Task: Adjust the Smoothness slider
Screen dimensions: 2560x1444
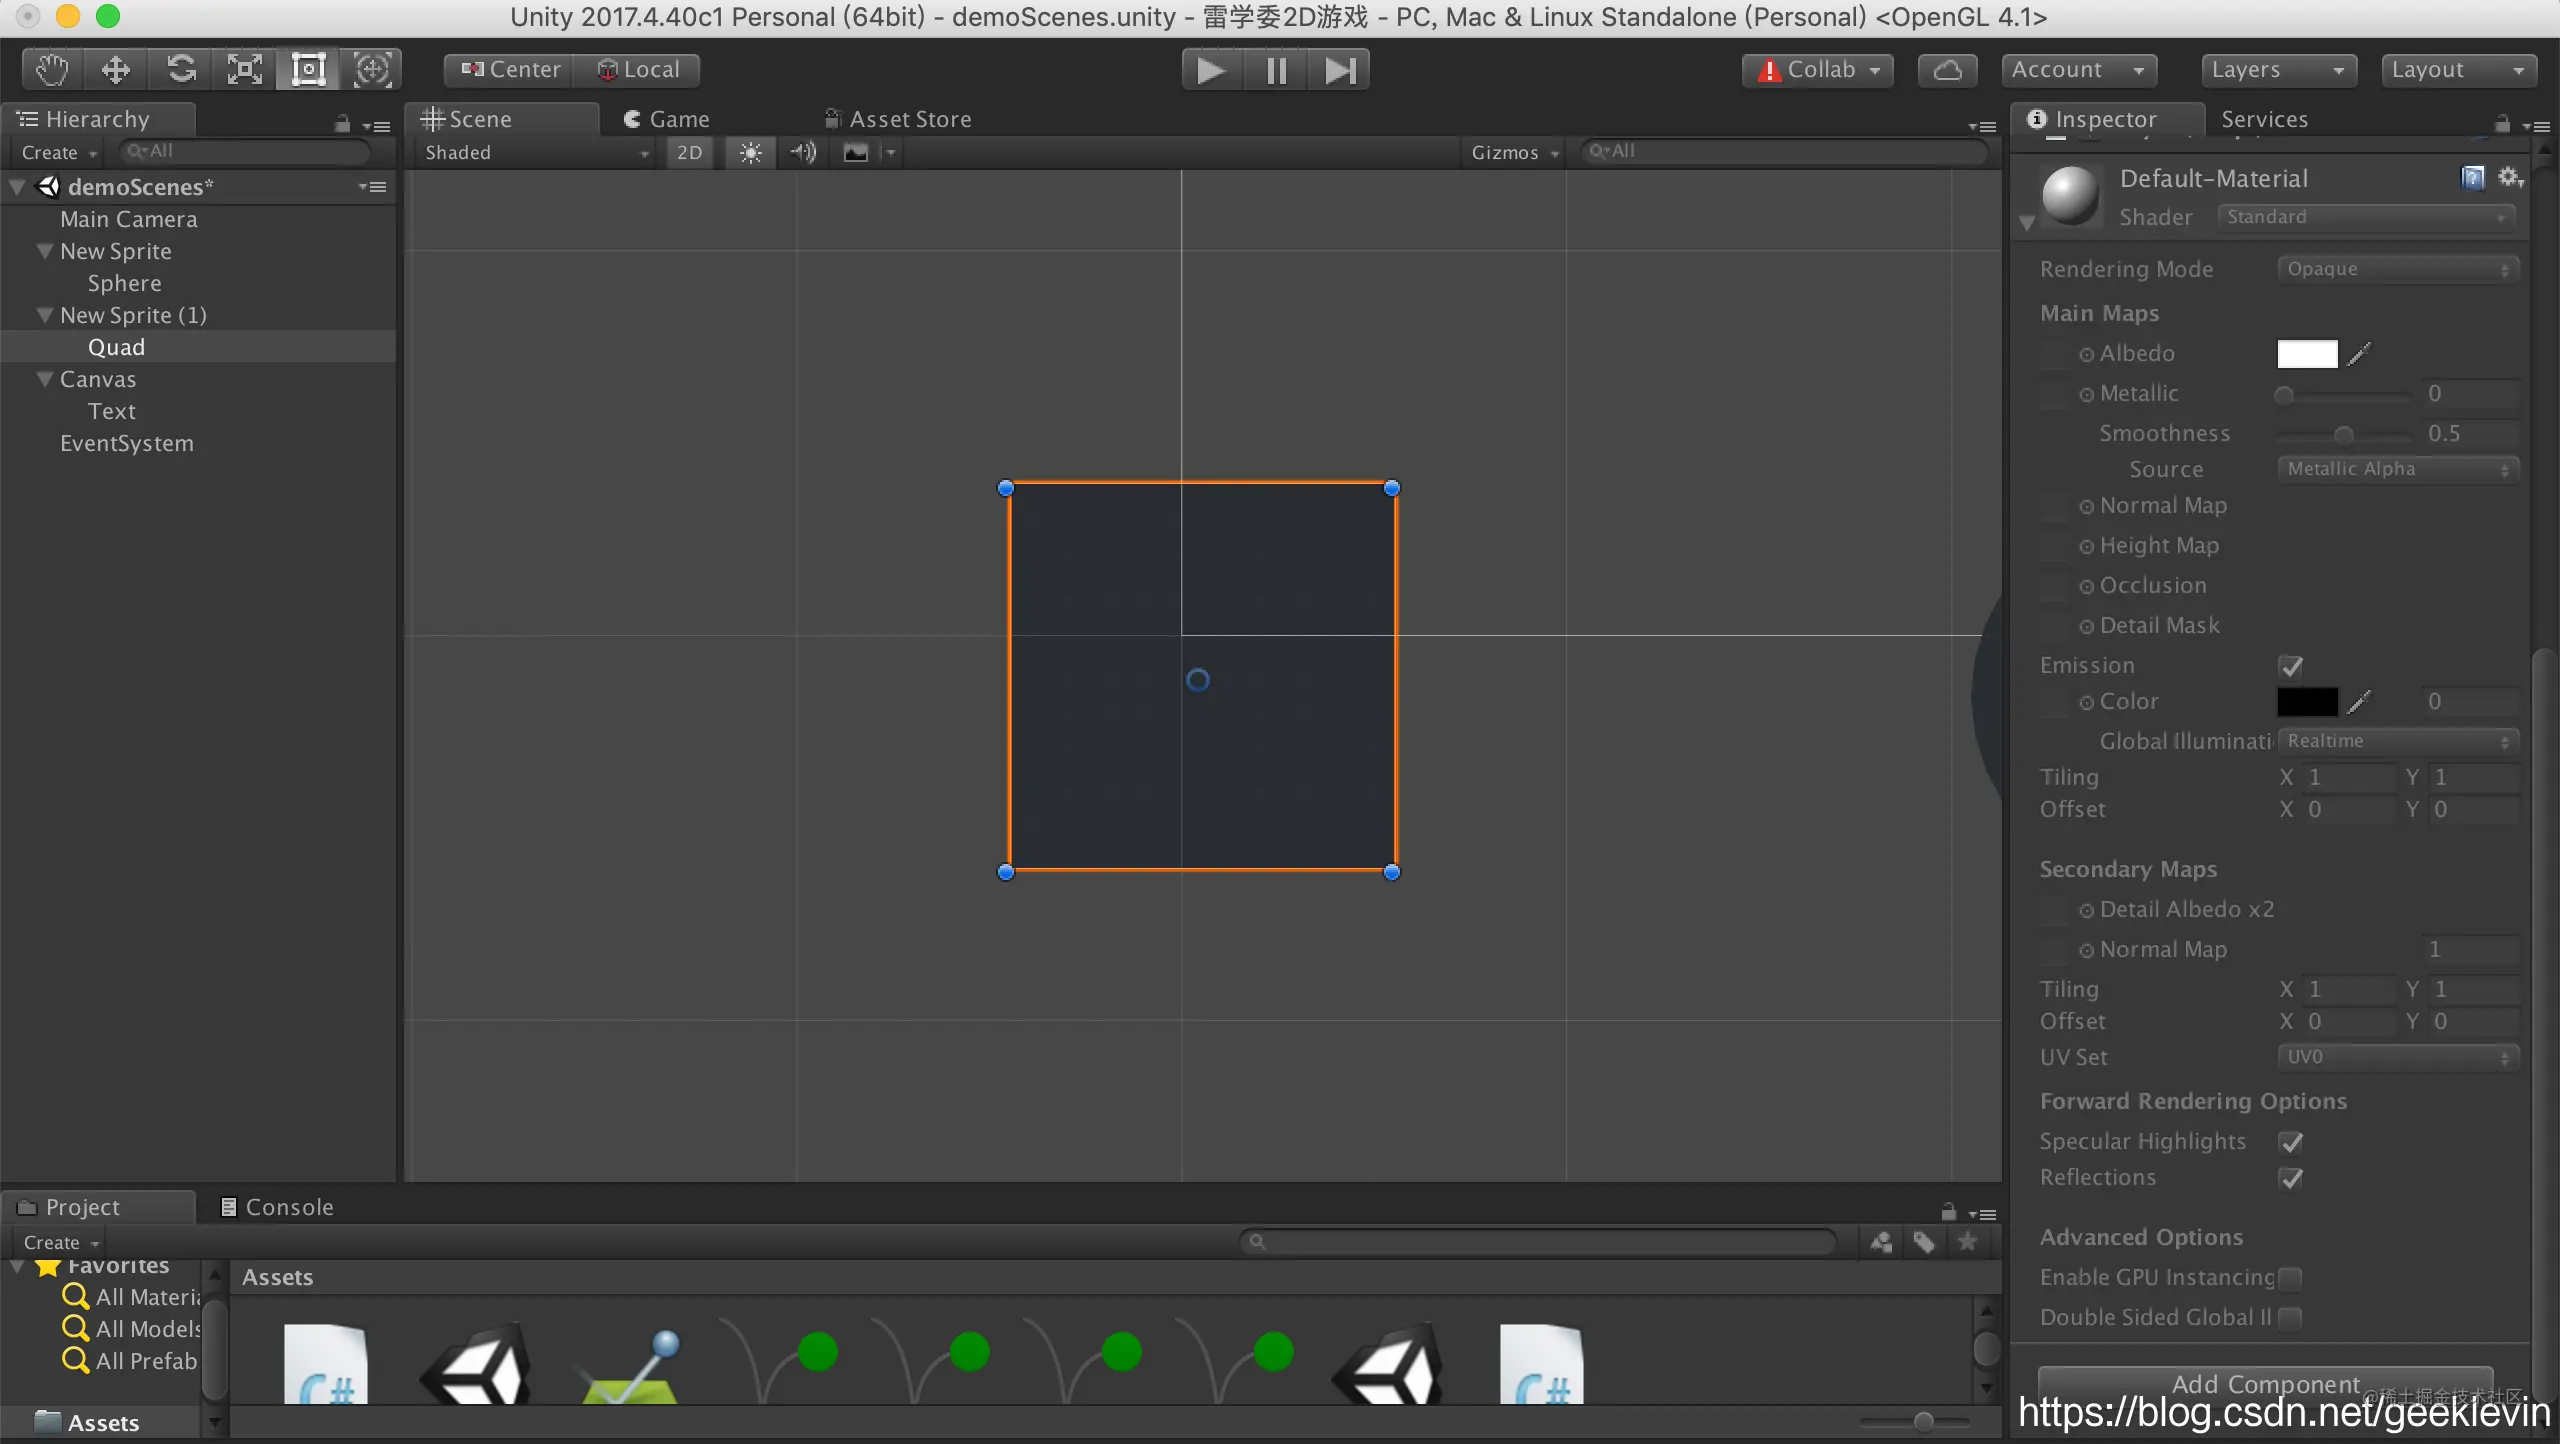Action: tap(2344, 434)
